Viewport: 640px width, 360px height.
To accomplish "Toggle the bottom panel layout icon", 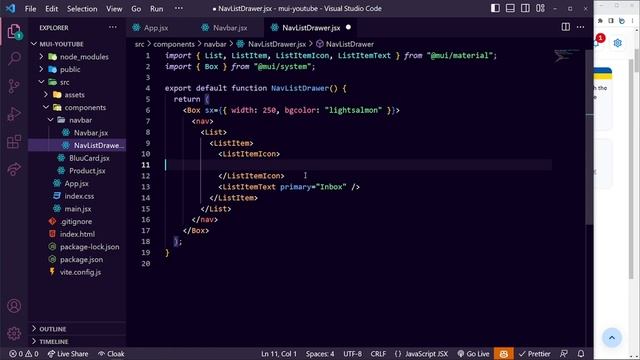I will point(510,8).
